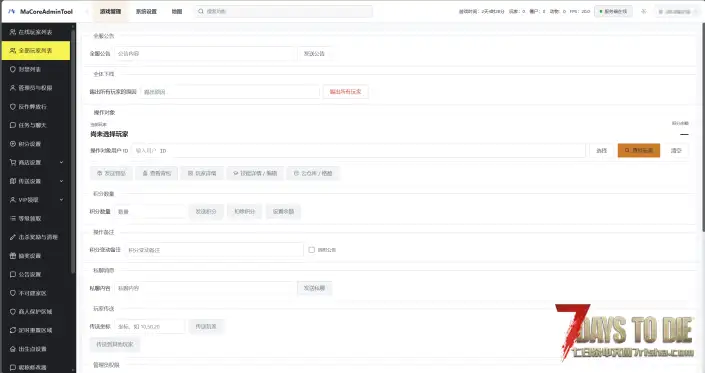Focus the 私聊内容 message input
This screenshot has height=373, width=705.
pyautogui.click(x=205, y=288)
